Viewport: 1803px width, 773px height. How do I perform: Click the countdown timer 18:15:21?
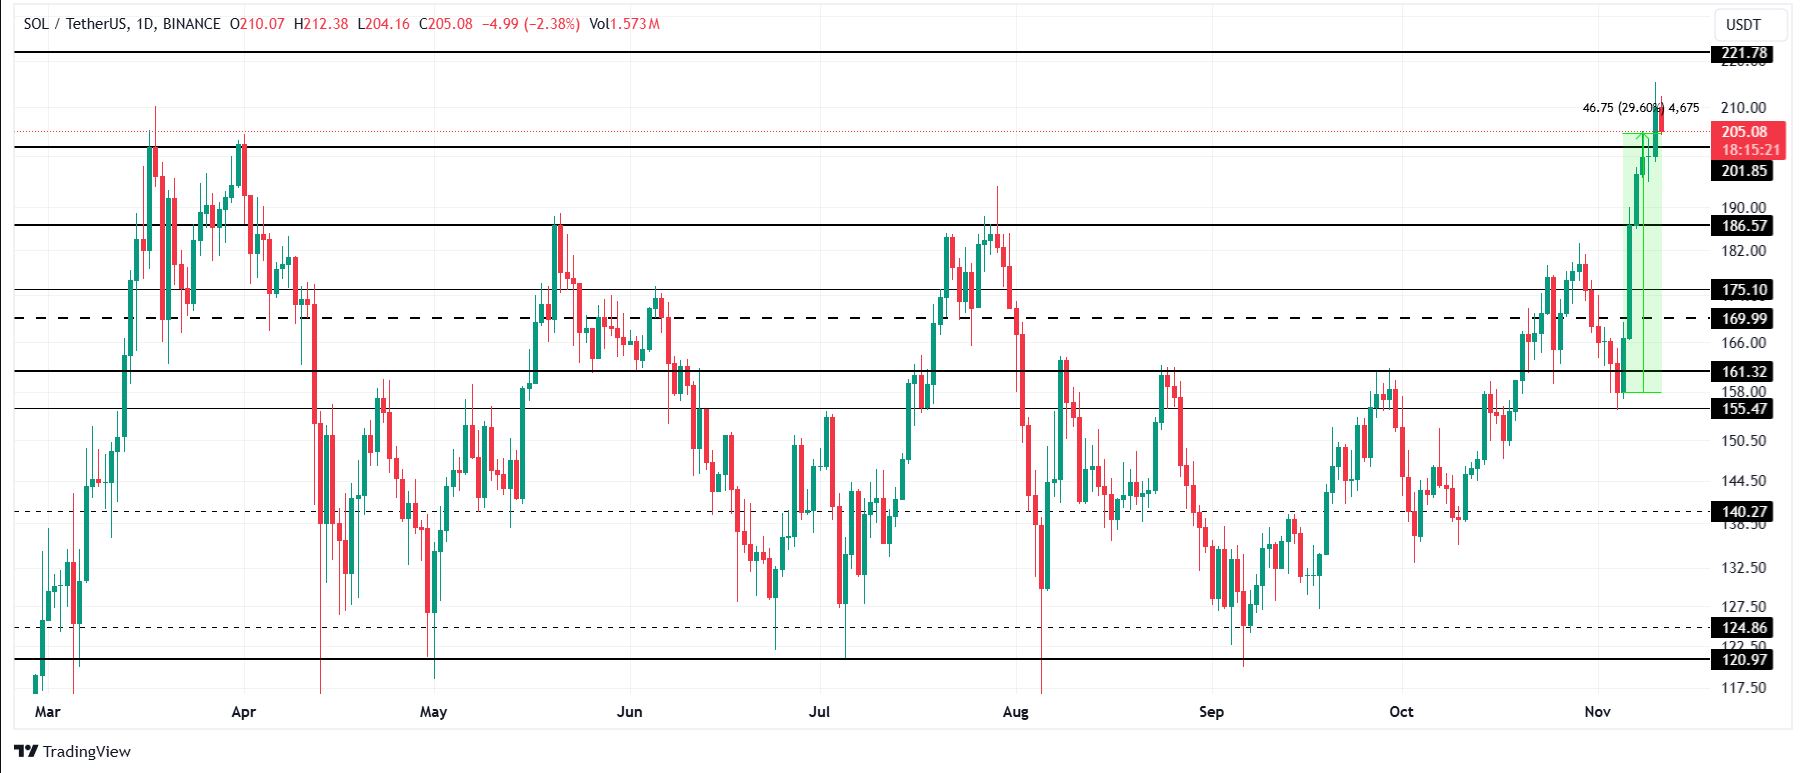1750,150
